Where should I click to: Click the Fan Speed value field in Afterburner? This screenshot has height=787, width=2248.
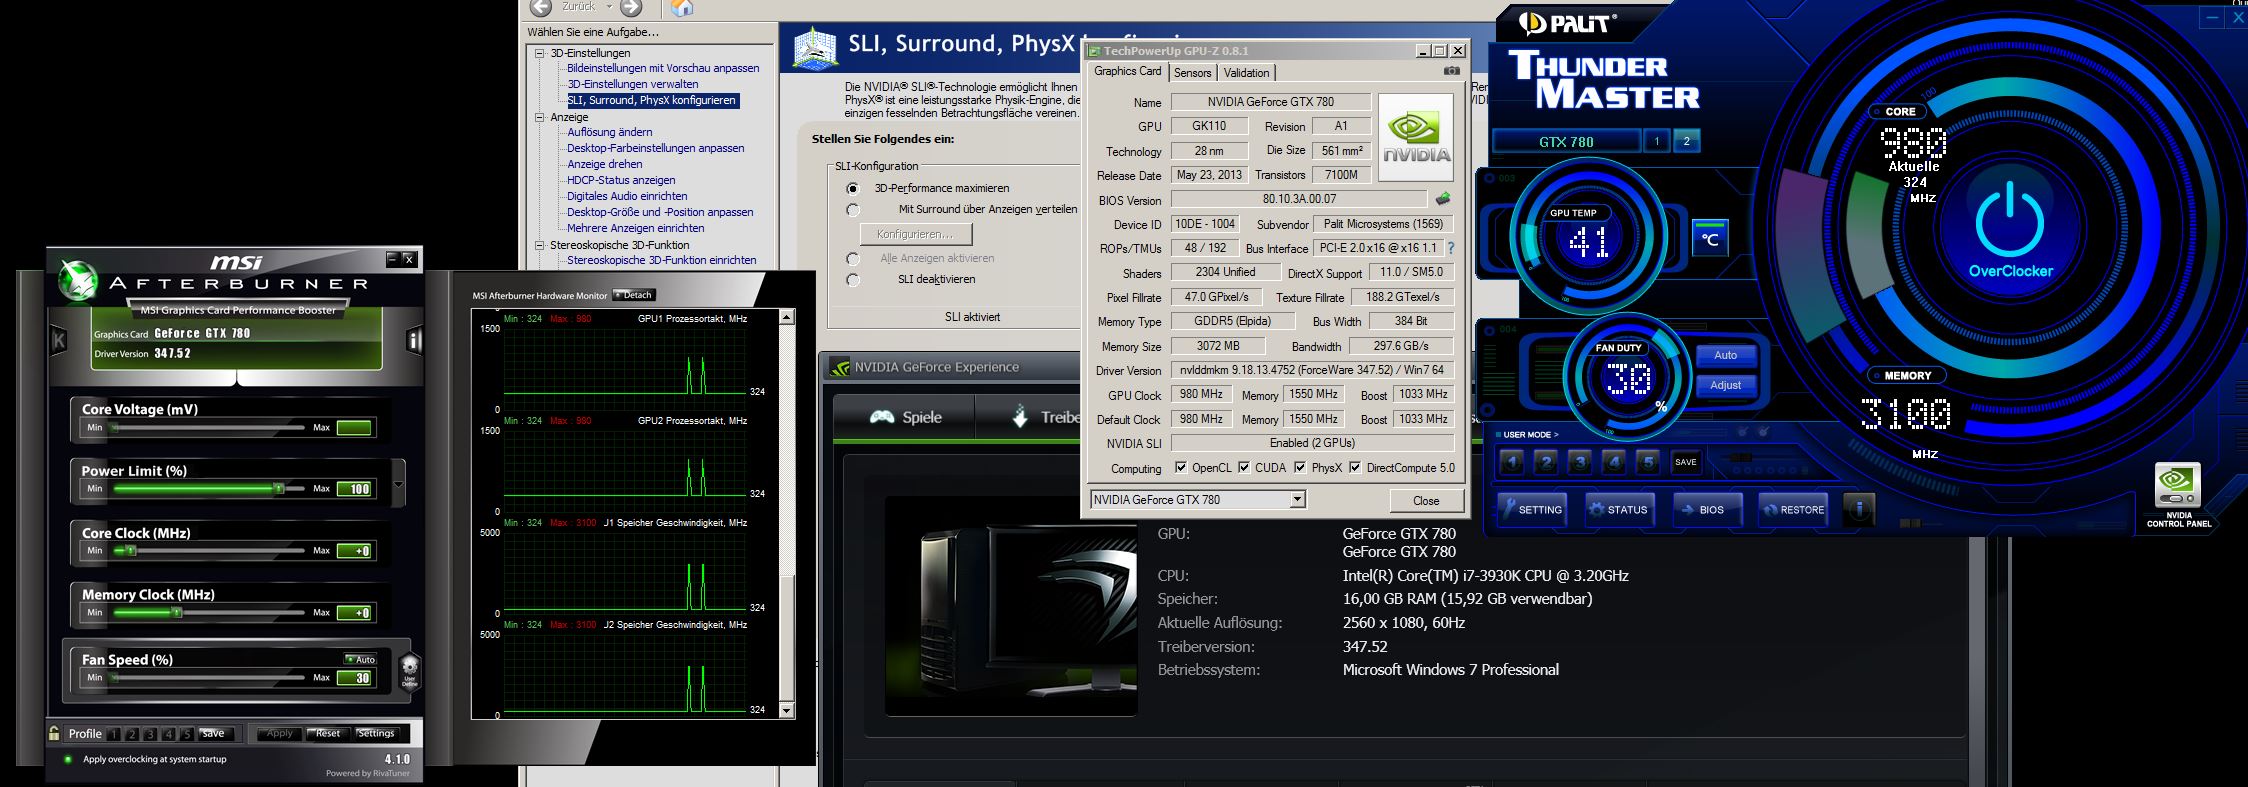point(354,677)
